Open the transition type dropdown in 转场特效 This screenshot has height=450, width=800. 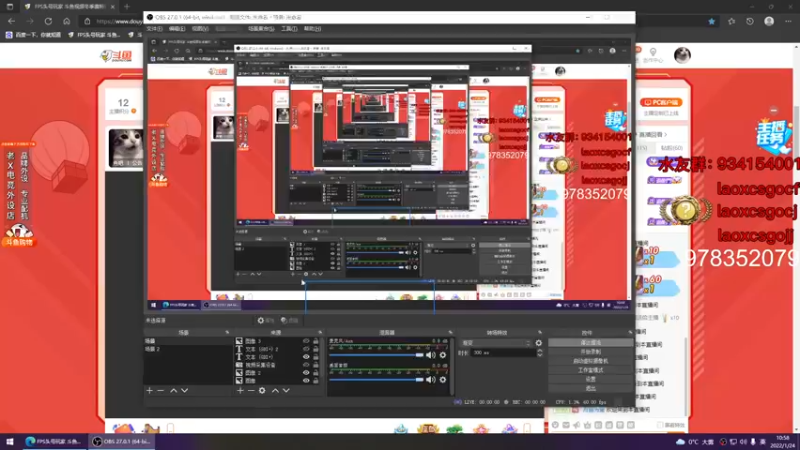[495, 343]
